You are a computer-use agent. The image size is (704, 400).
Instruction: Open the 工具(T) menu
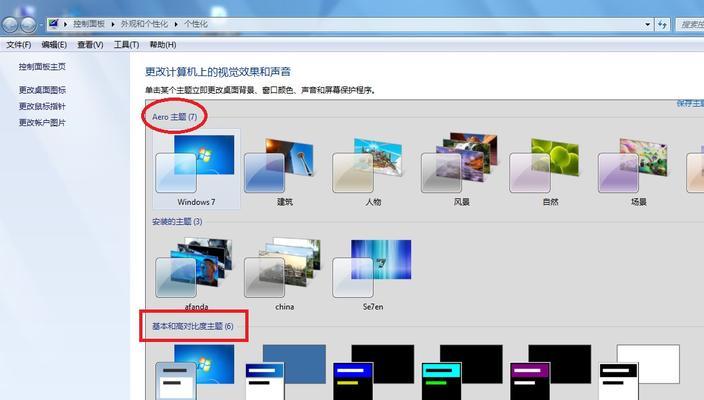tap(126, 45)
